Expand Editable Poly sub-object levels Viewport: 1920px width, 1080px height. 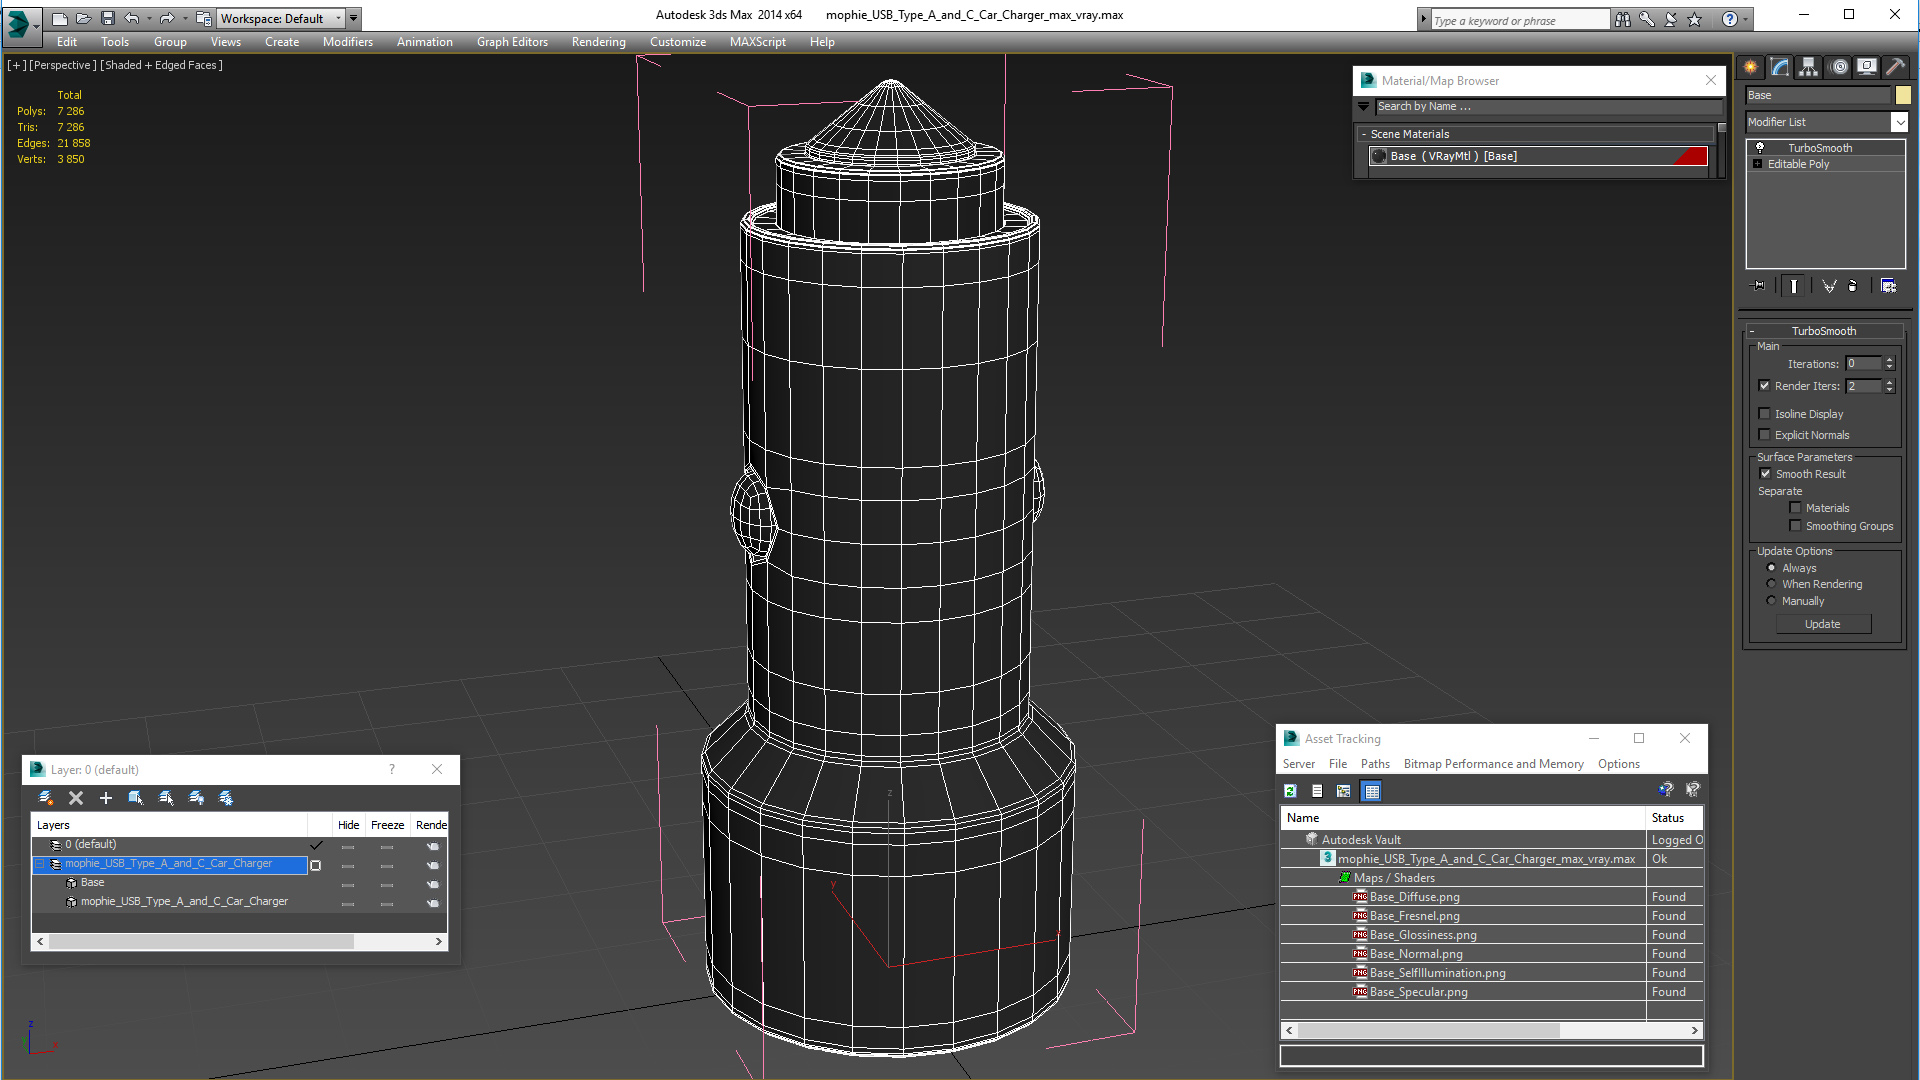pyautogui.click(x=1758, y=164)
